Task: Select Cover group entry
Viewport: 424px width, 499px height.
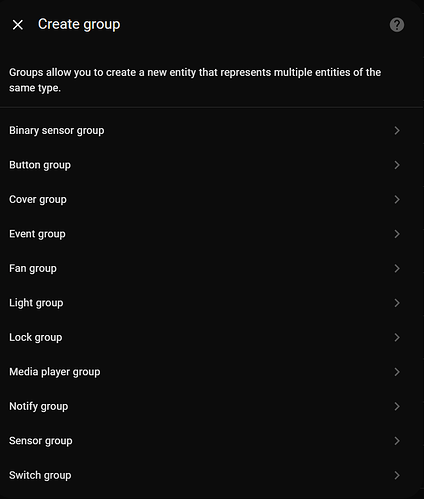Action: point(212,199)
